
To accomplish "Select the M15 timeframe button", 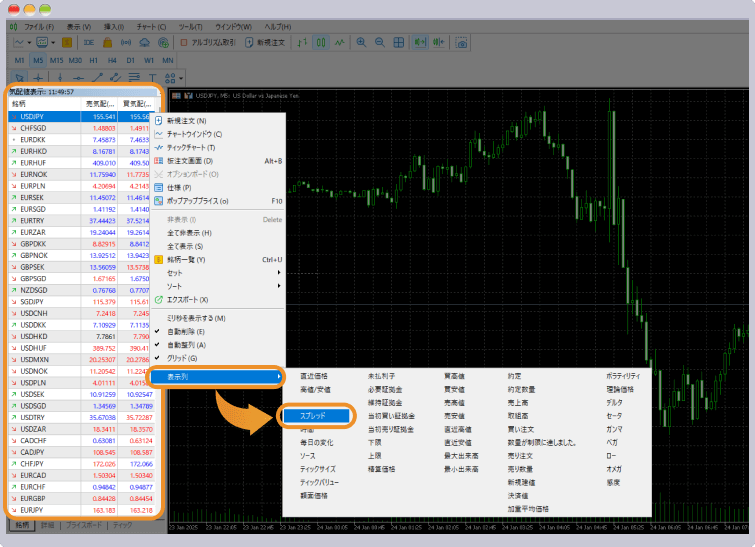I will (55, 60).
